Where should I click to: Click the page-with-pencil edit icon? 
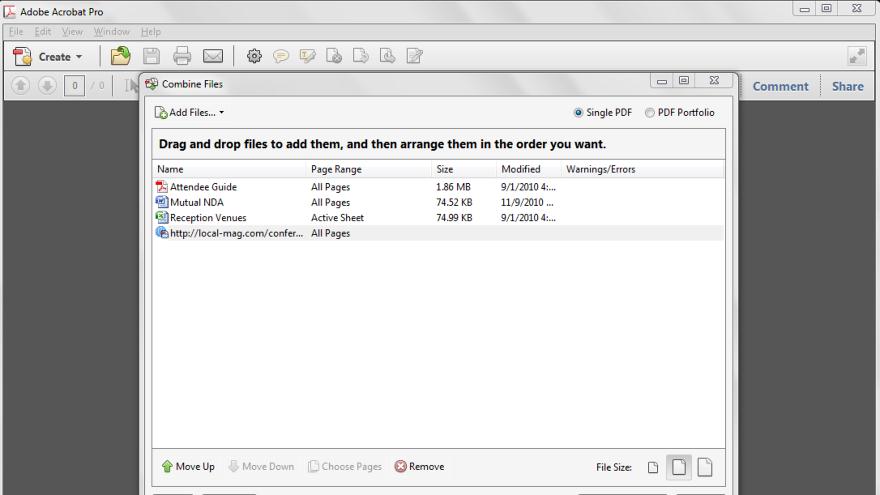tap(414, 56)
